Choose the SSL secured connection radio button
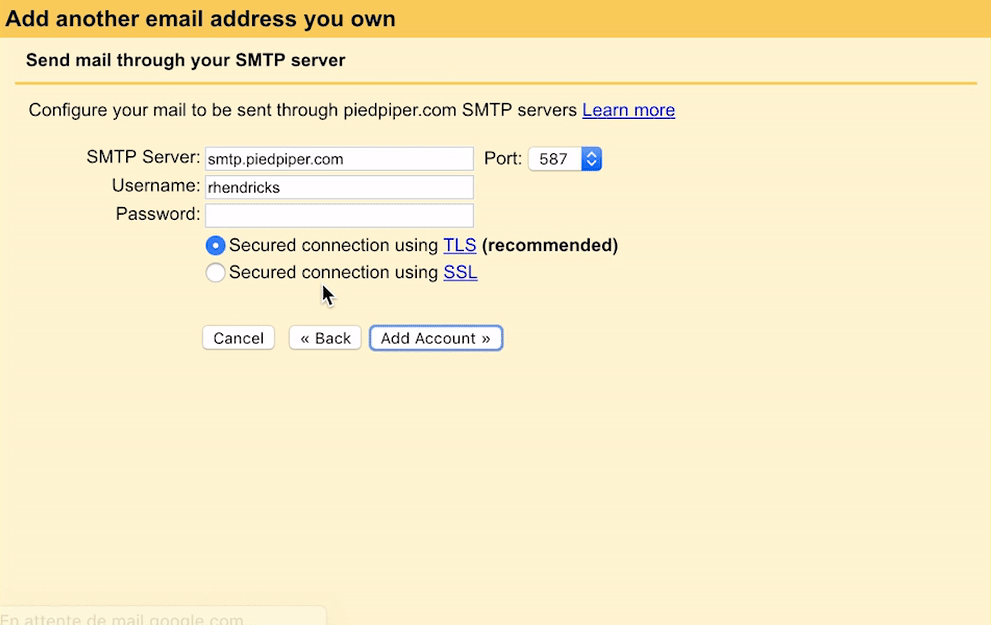This screenshot has width=991, height=625. click(x=215, y=273)
